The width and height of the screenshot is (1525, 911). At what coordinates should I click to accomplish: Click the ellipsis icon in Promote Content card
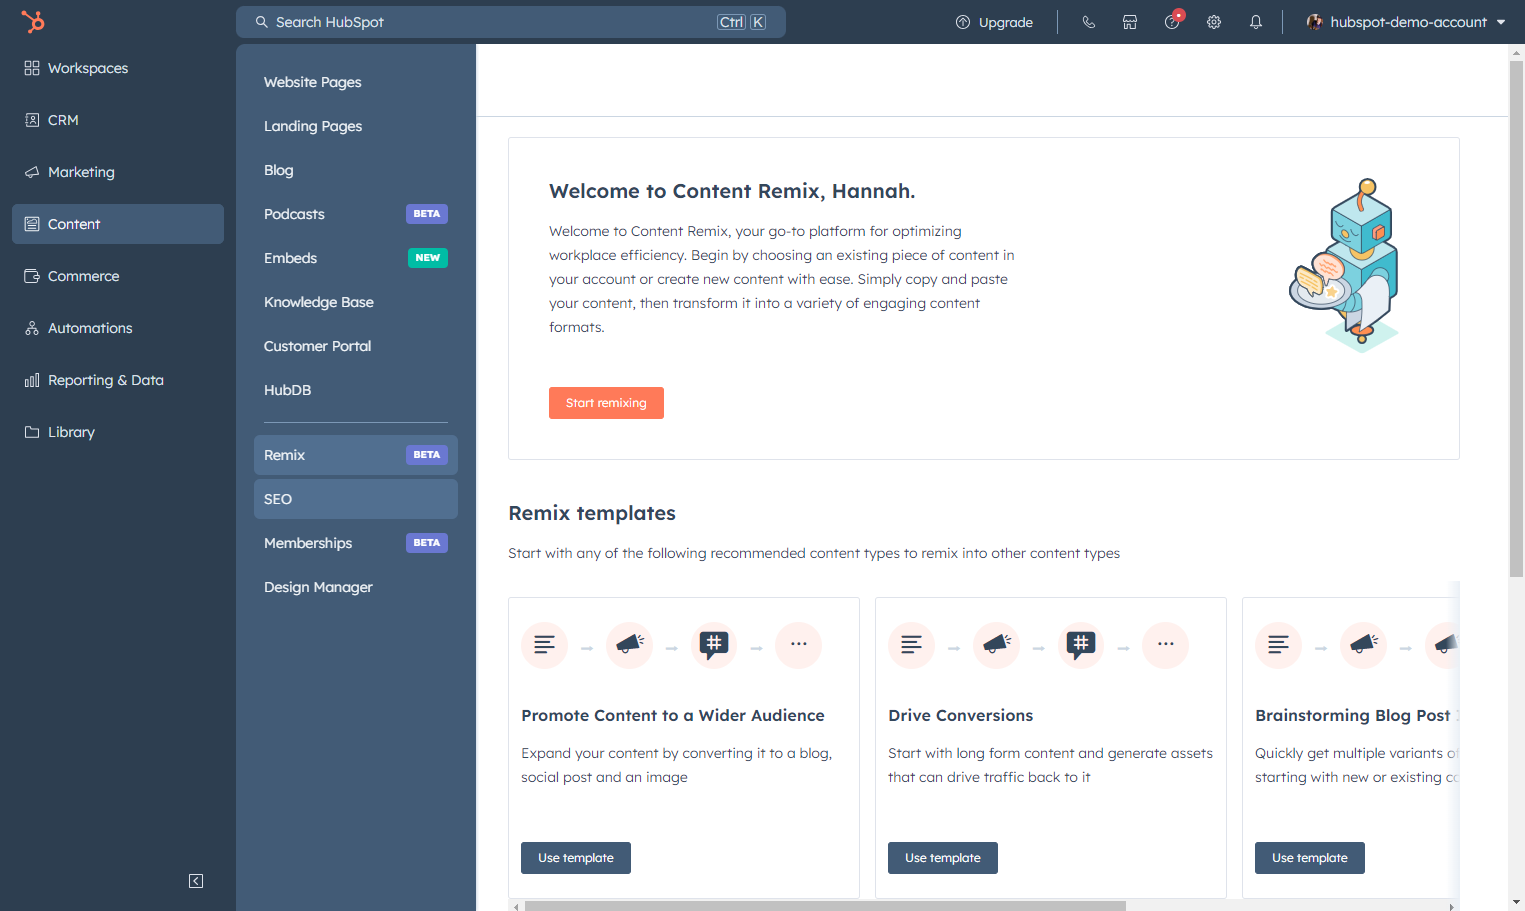[x=798, y=645]
